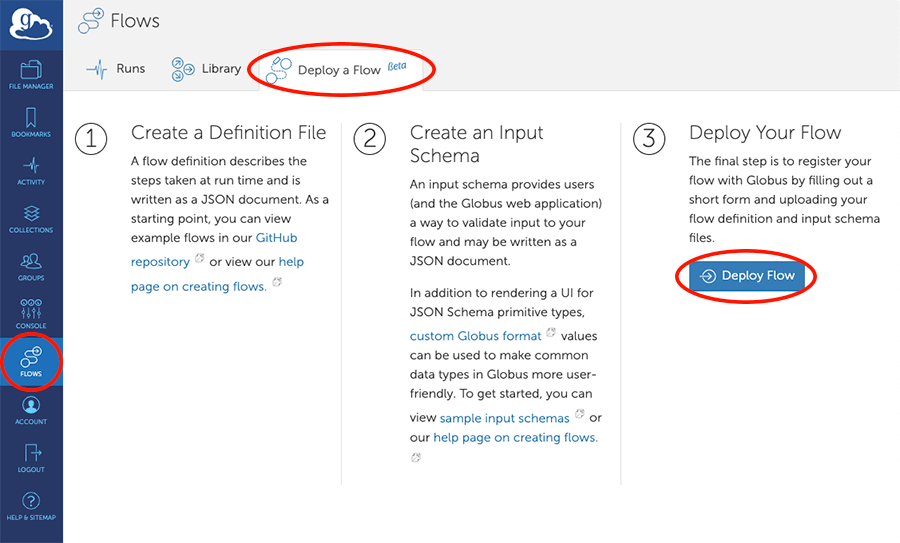This screenshot has width=900, height=543.
Task: Open Console in the sidebar
Action: (x=31, y=314)
